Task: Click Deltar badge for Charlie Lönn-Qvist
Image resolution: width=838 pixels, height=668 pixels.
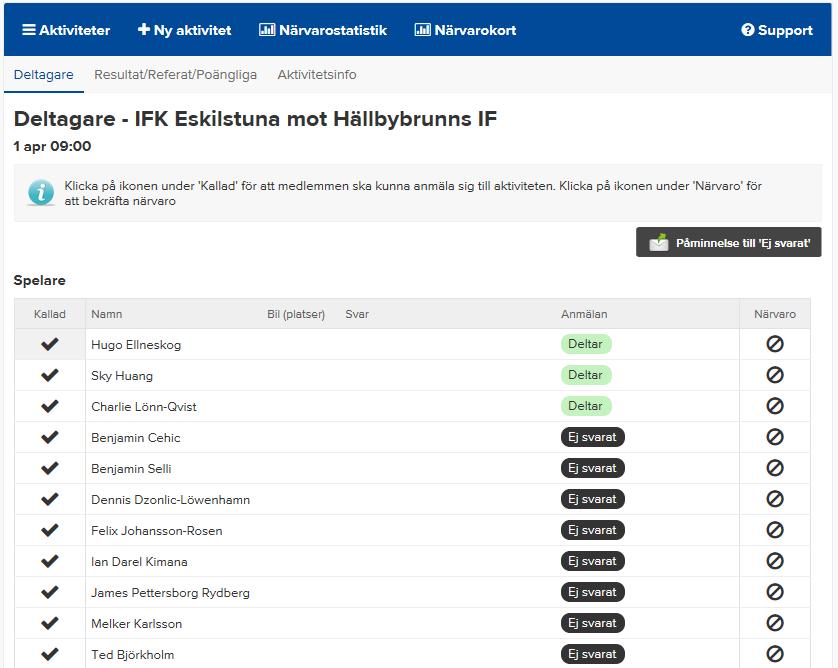Action: click(586, 406)
